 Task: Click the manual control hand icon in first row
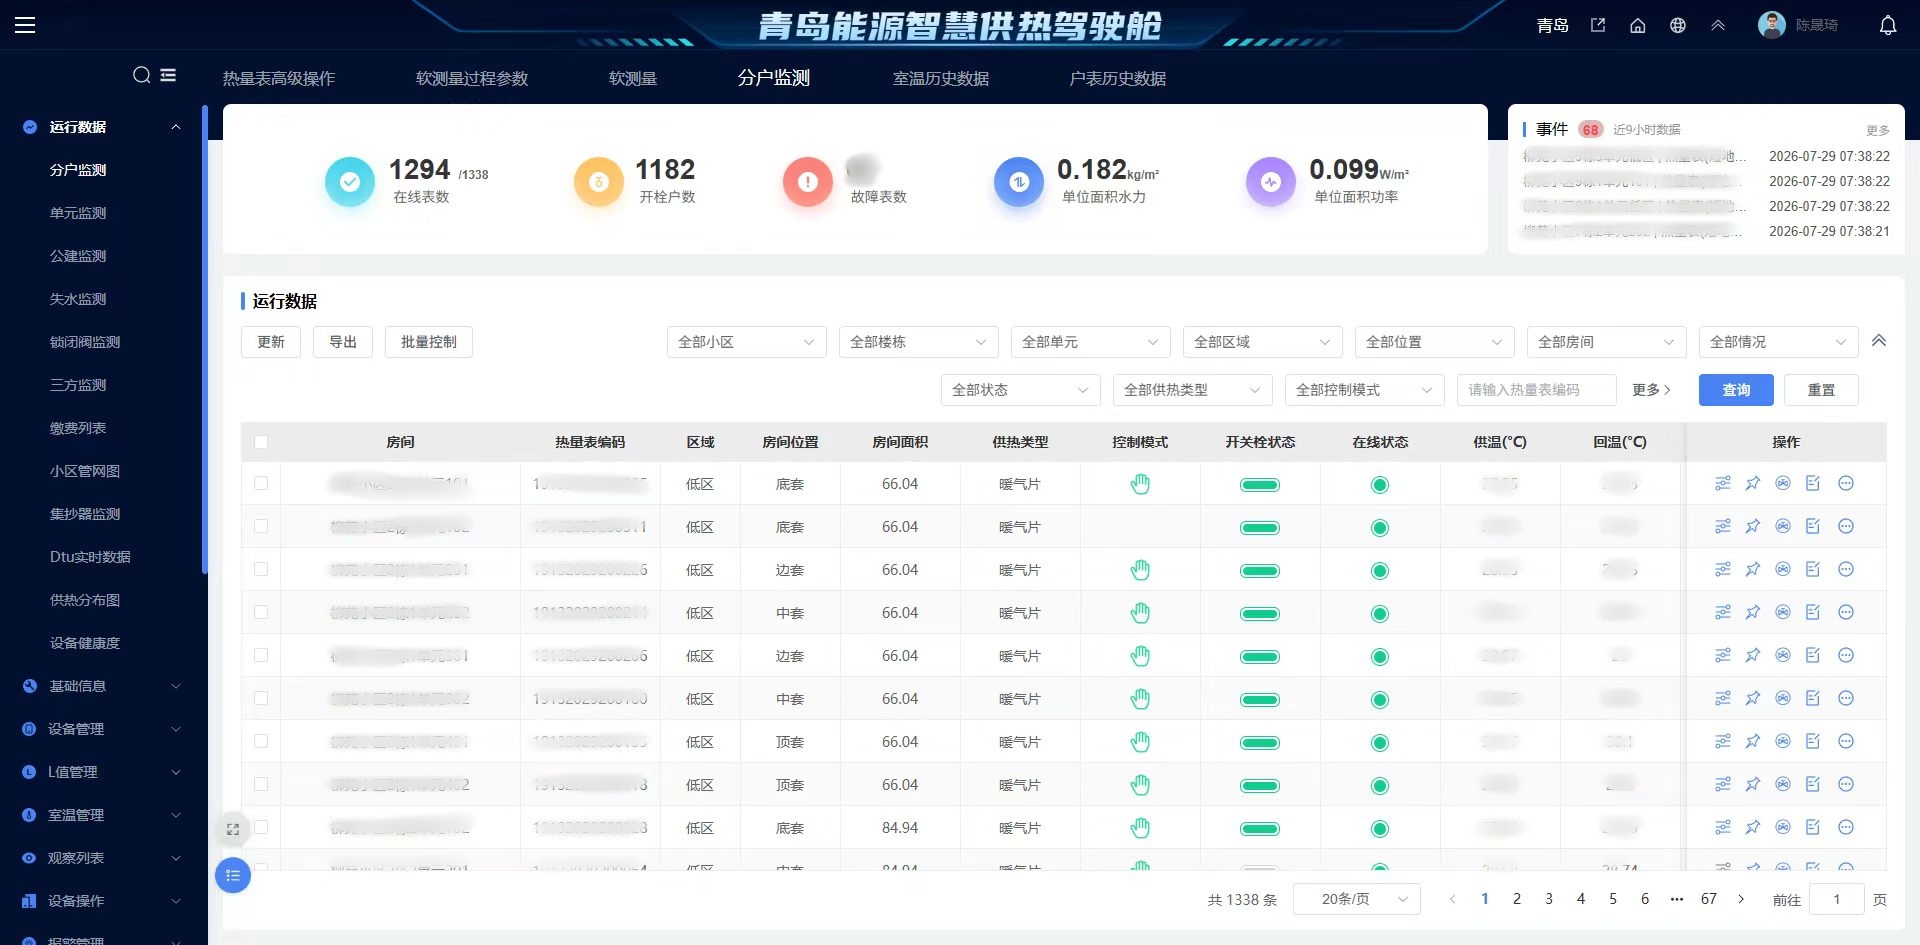pyautogui.click(x=1140, y=484)
